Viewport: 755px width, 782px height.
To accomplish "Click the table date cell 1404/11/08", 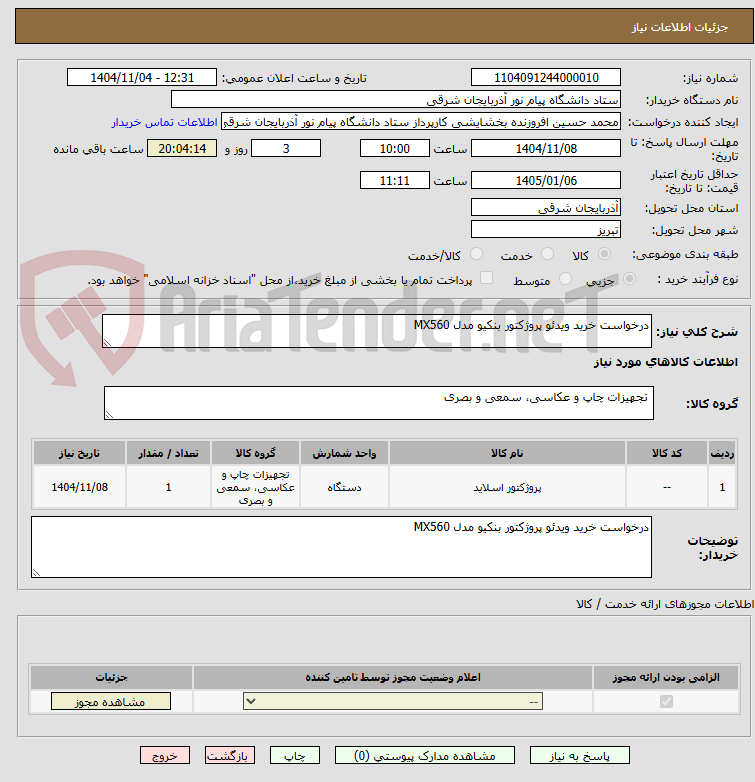I will 80,487.
